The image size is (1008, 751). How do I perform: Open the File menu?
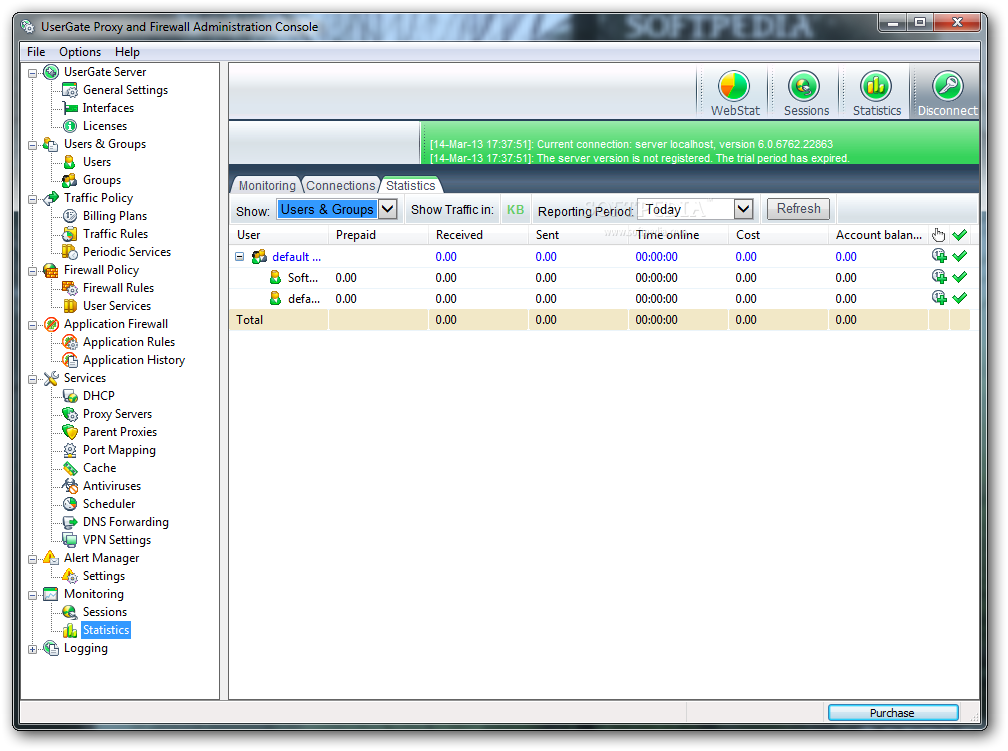coord(36,51)
